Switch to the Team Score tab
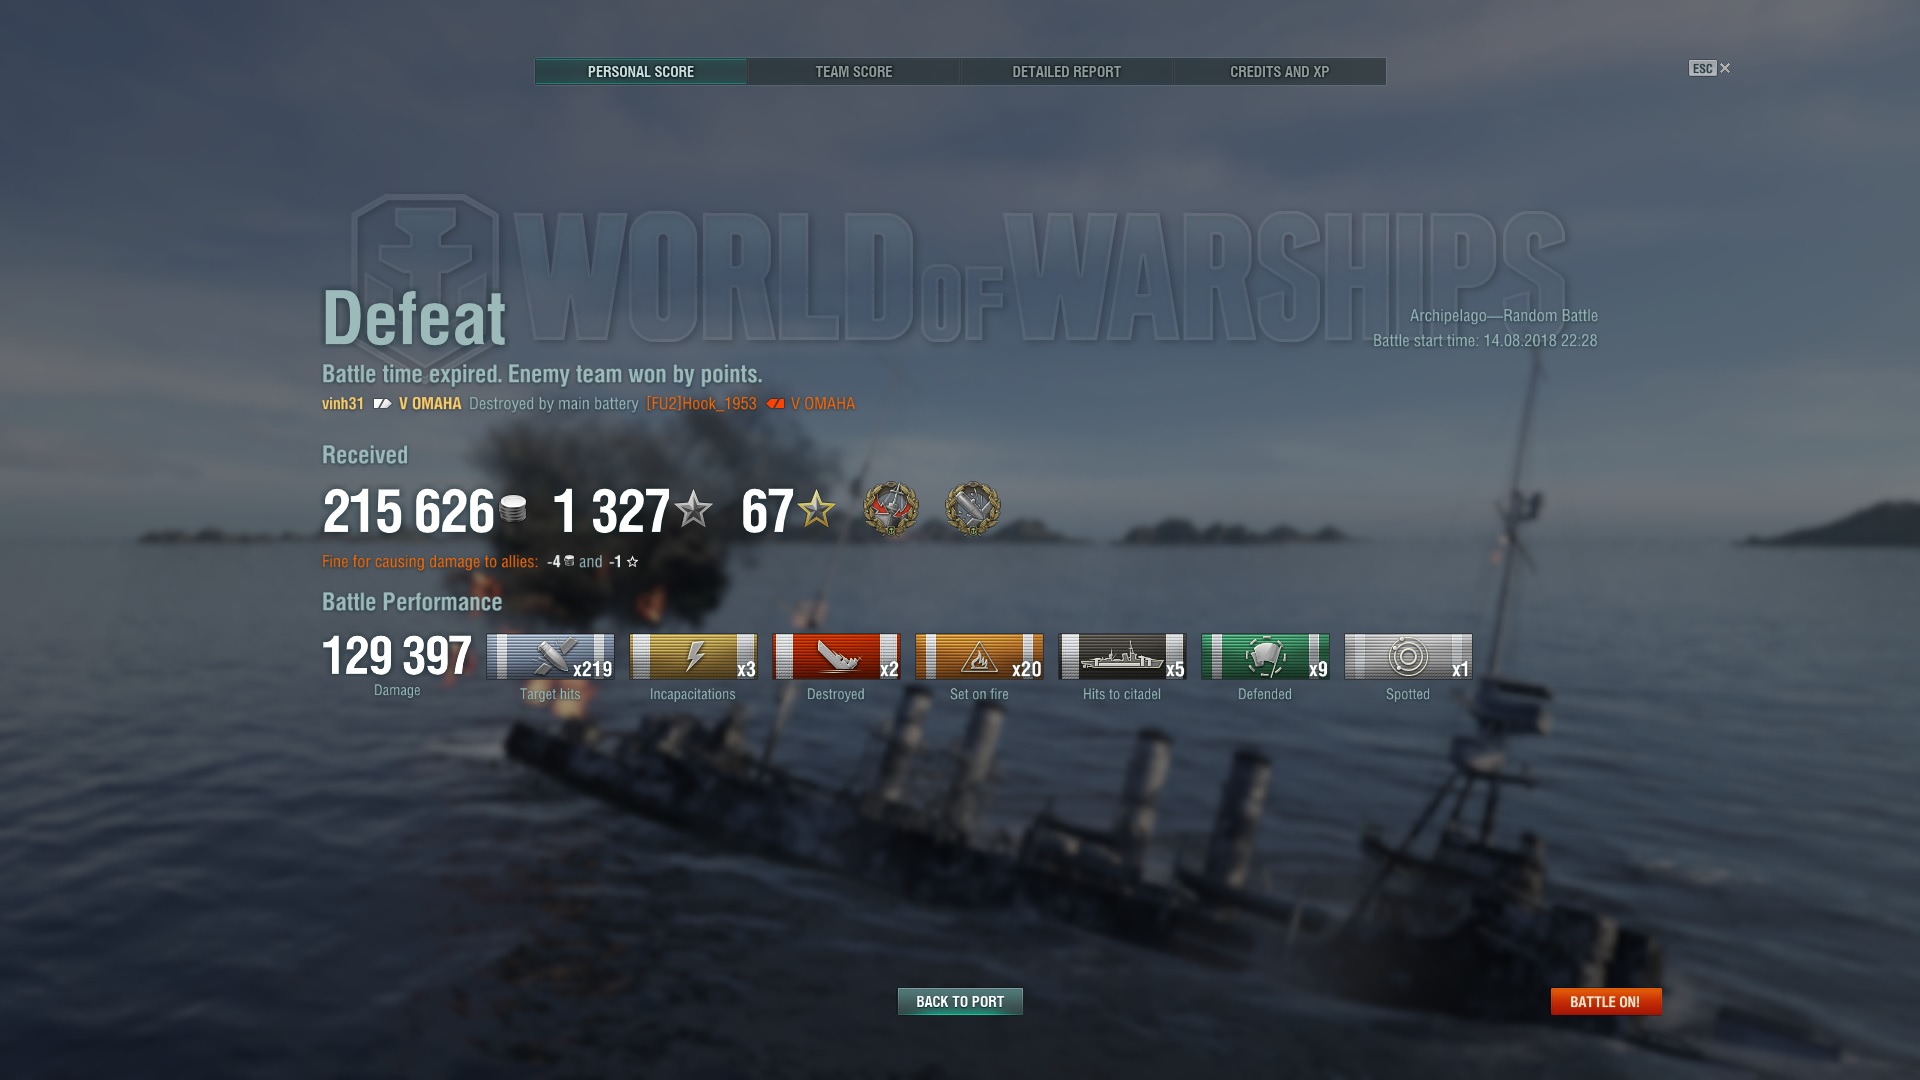This screenshot has height=1080, width=1920. coord(854,72)
